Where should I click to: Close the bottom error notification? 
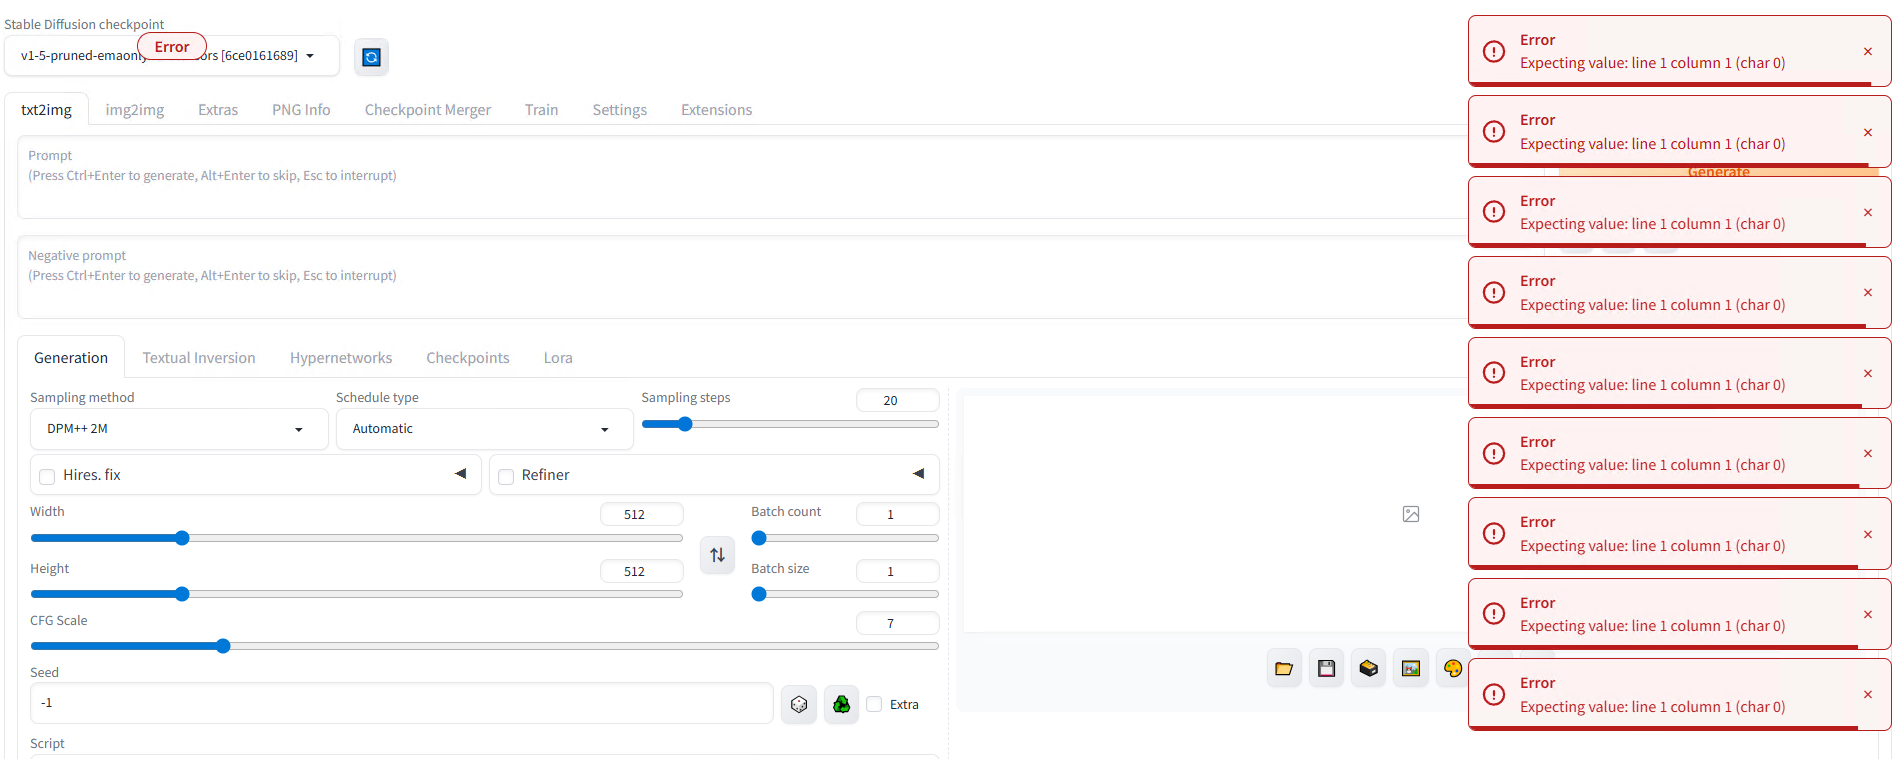tap(1867, 695)
